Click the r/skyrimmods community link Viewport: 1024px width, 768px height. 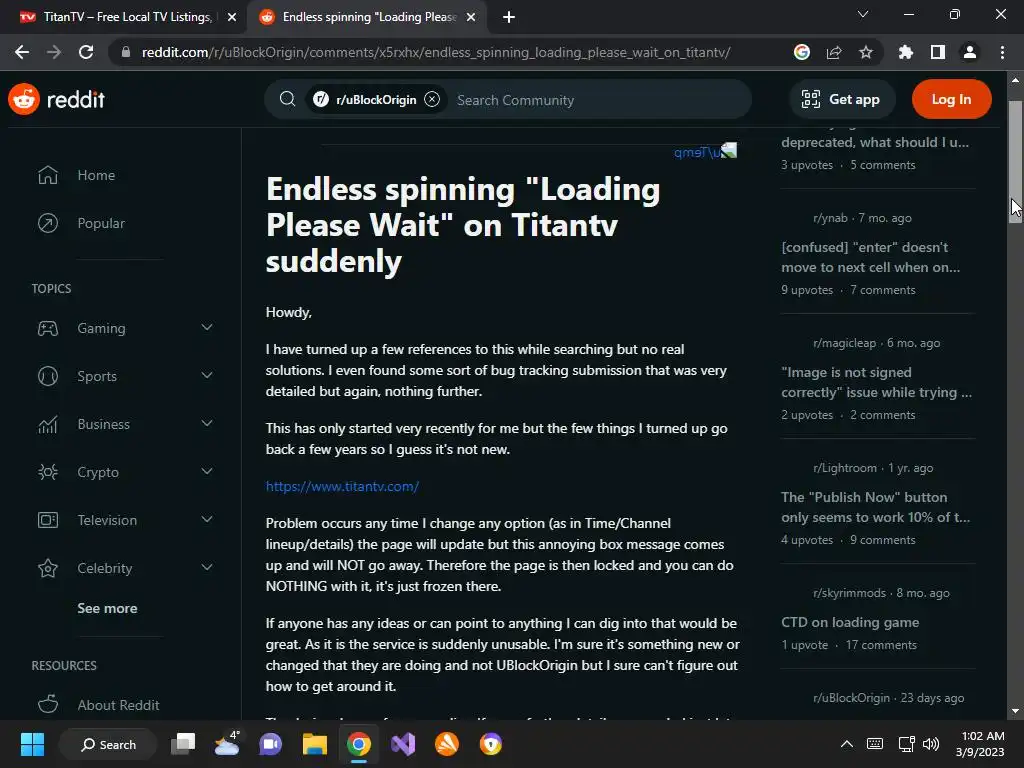(849, 593)
